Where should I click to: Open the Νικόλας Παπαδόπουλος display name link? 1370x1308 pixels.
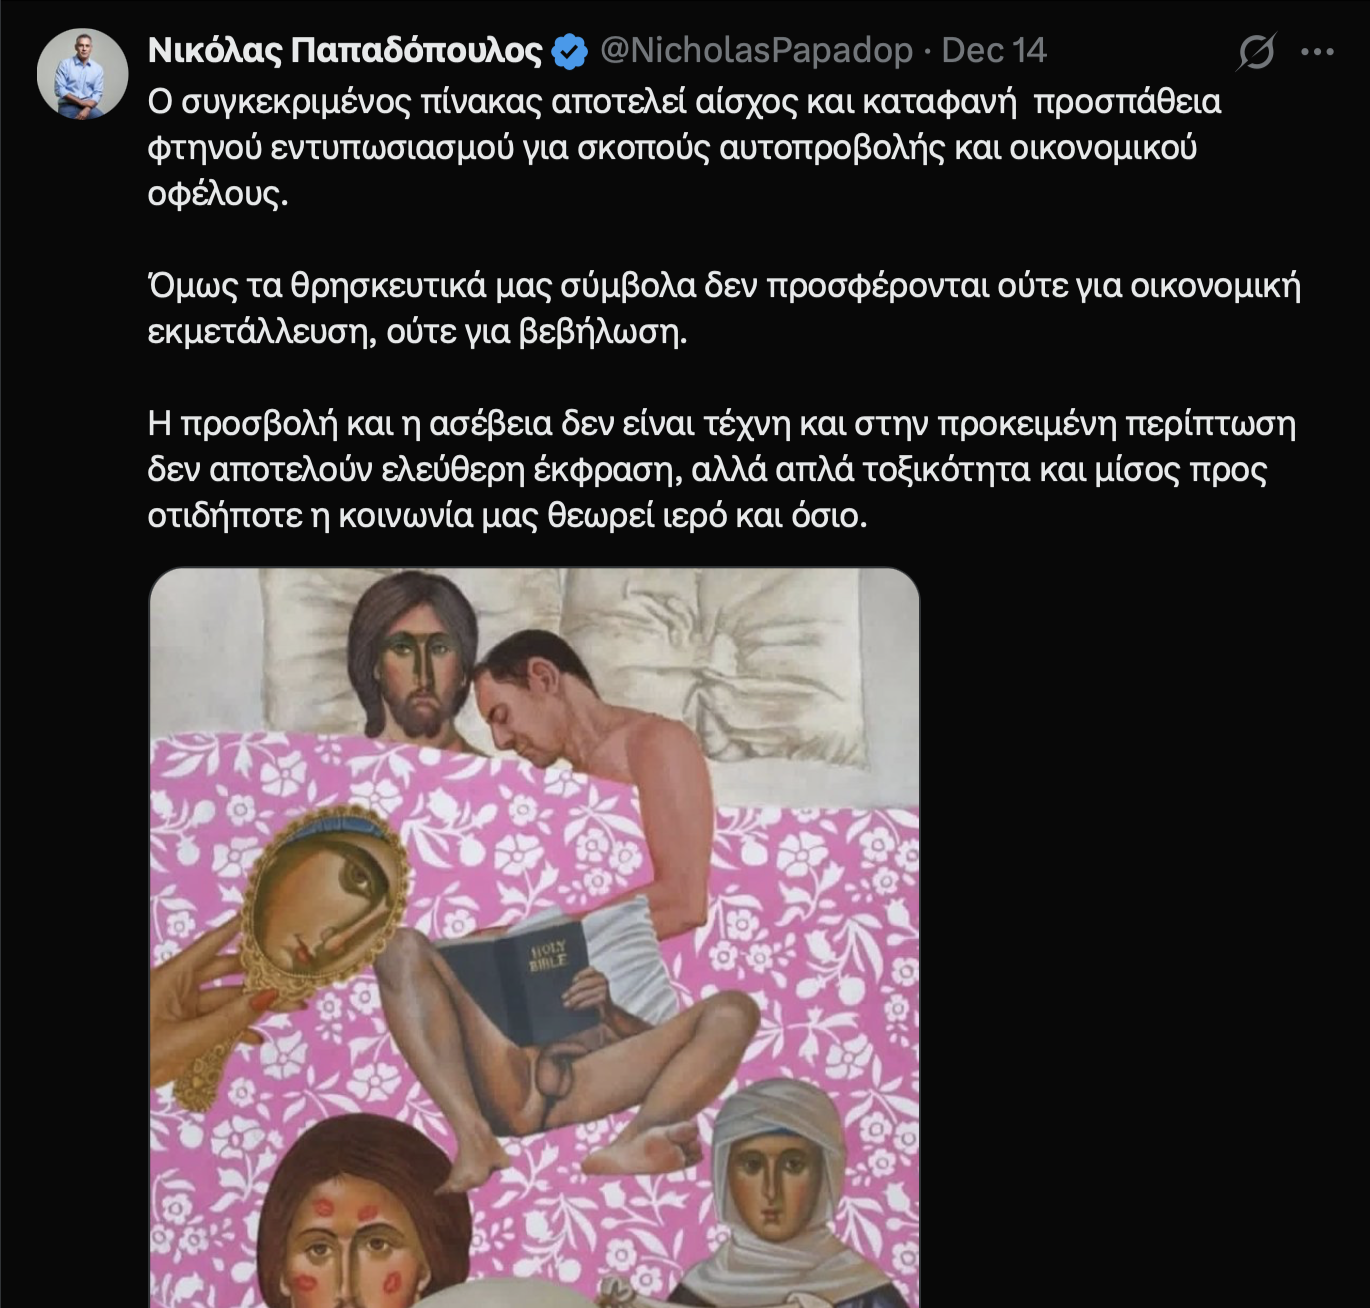tap(345, 50)
